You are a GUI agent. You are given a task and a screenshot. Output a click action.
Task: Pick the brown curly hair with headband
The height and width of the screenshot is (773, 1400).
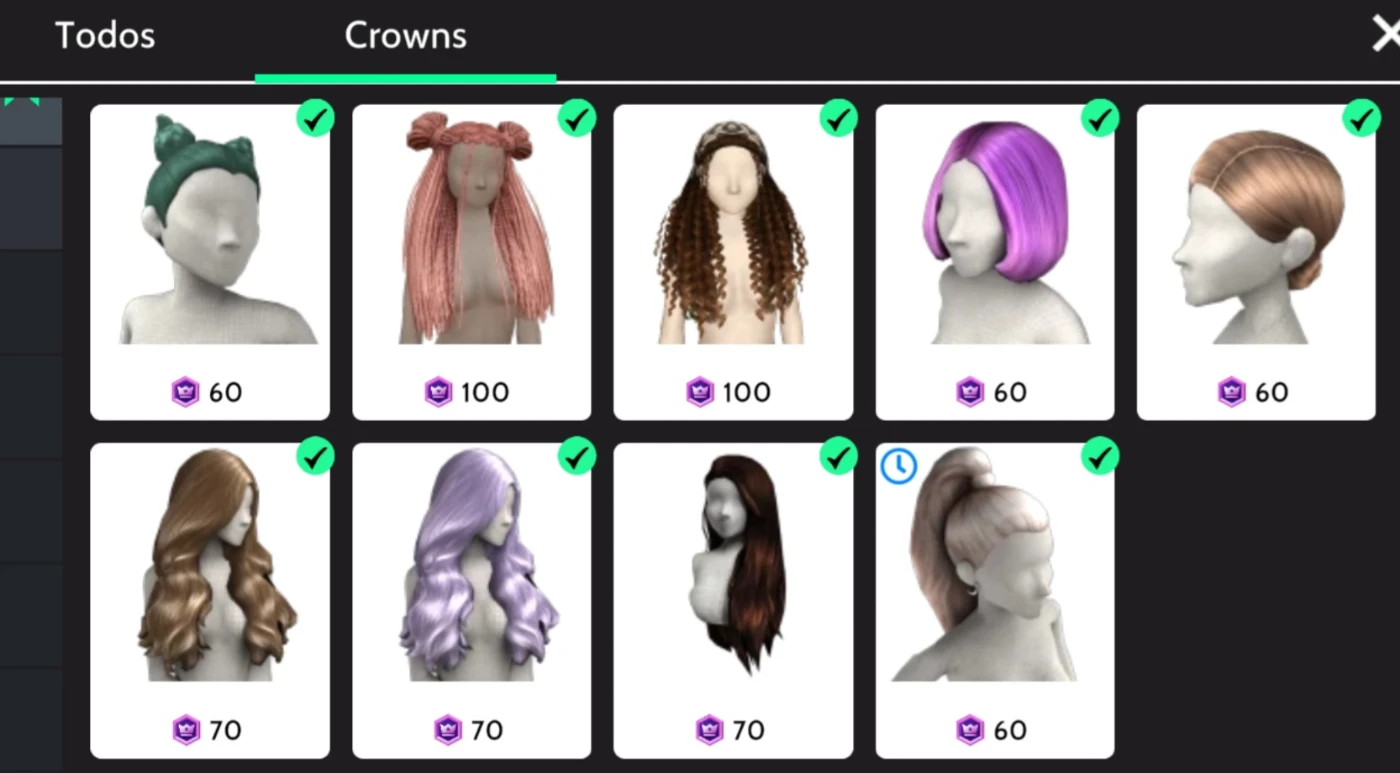733,262
